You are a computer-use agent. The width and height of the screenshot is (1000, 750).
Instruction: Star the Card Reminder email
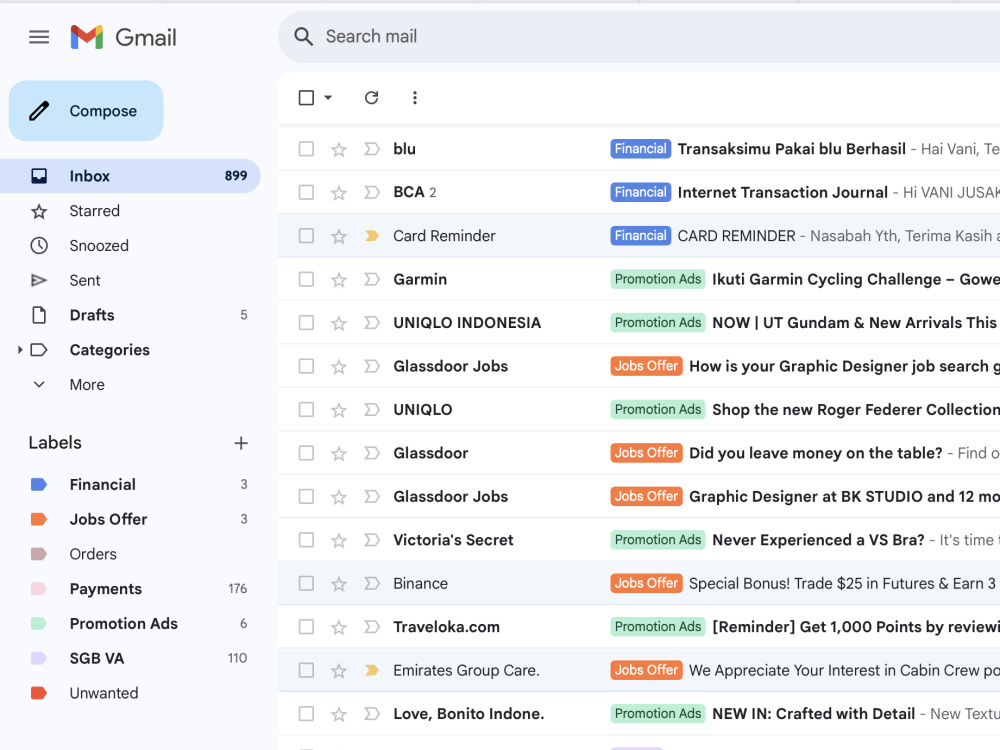(339, 236)
